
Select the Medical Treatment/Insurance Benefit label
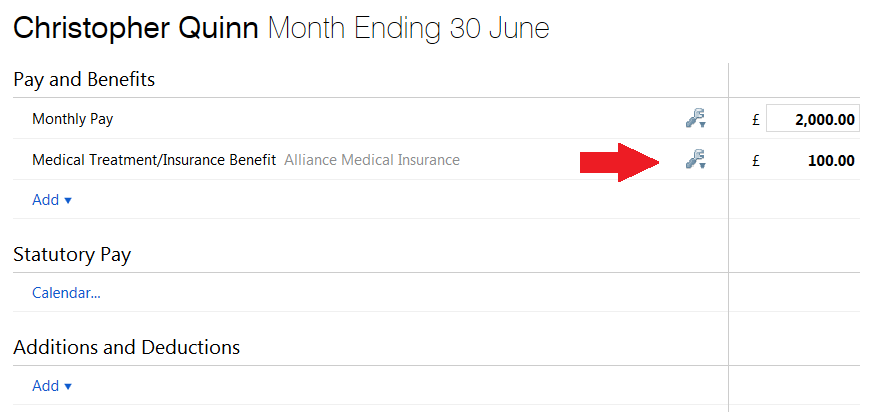pos(154,160)
